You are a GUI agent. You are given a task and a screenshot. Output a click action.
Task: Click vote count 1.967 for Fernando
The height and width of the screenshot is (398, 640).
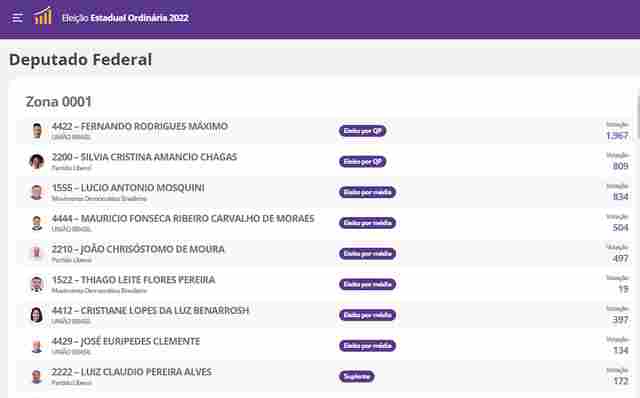click(x=617, y=136)
